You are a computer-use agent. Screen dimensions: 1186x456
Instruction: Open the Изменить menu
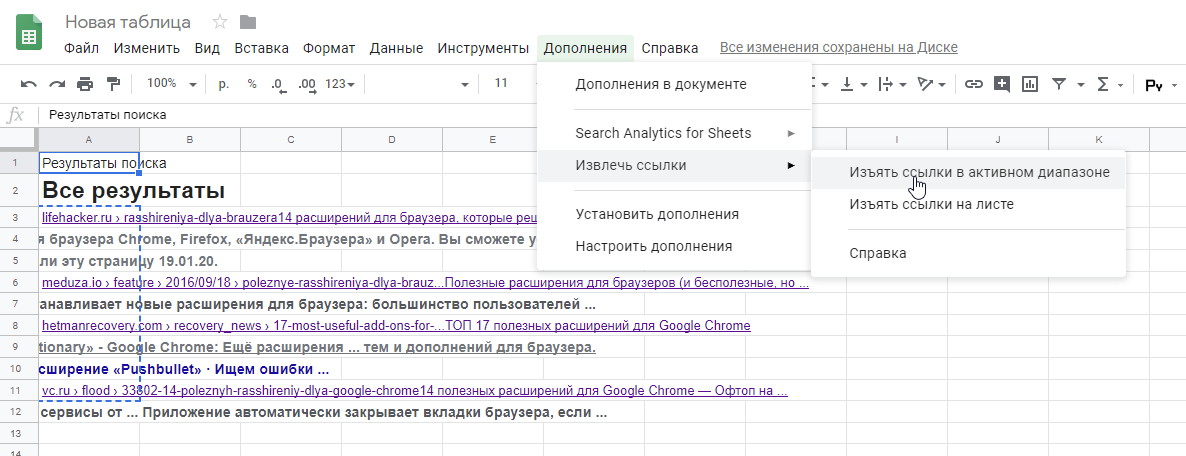coord(147,48)
